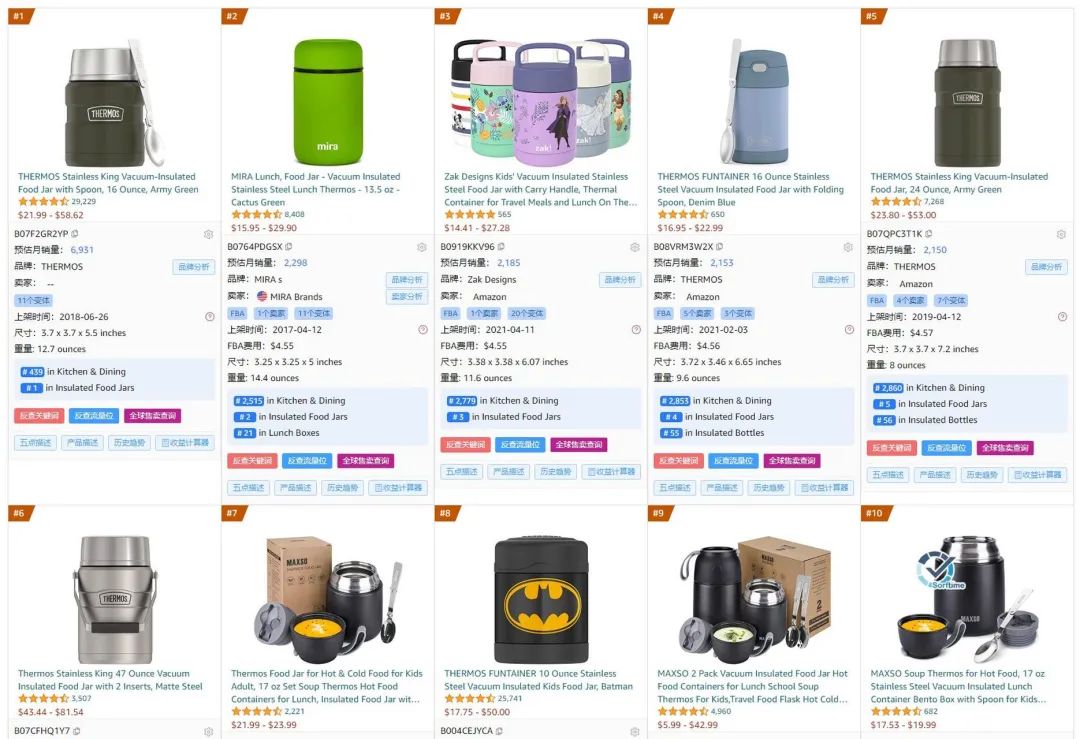1080x739 pixels.
Task: Open 收益计算器 on the 24 Ounce THERMOS card
Action: click(x=1037, y=475)
